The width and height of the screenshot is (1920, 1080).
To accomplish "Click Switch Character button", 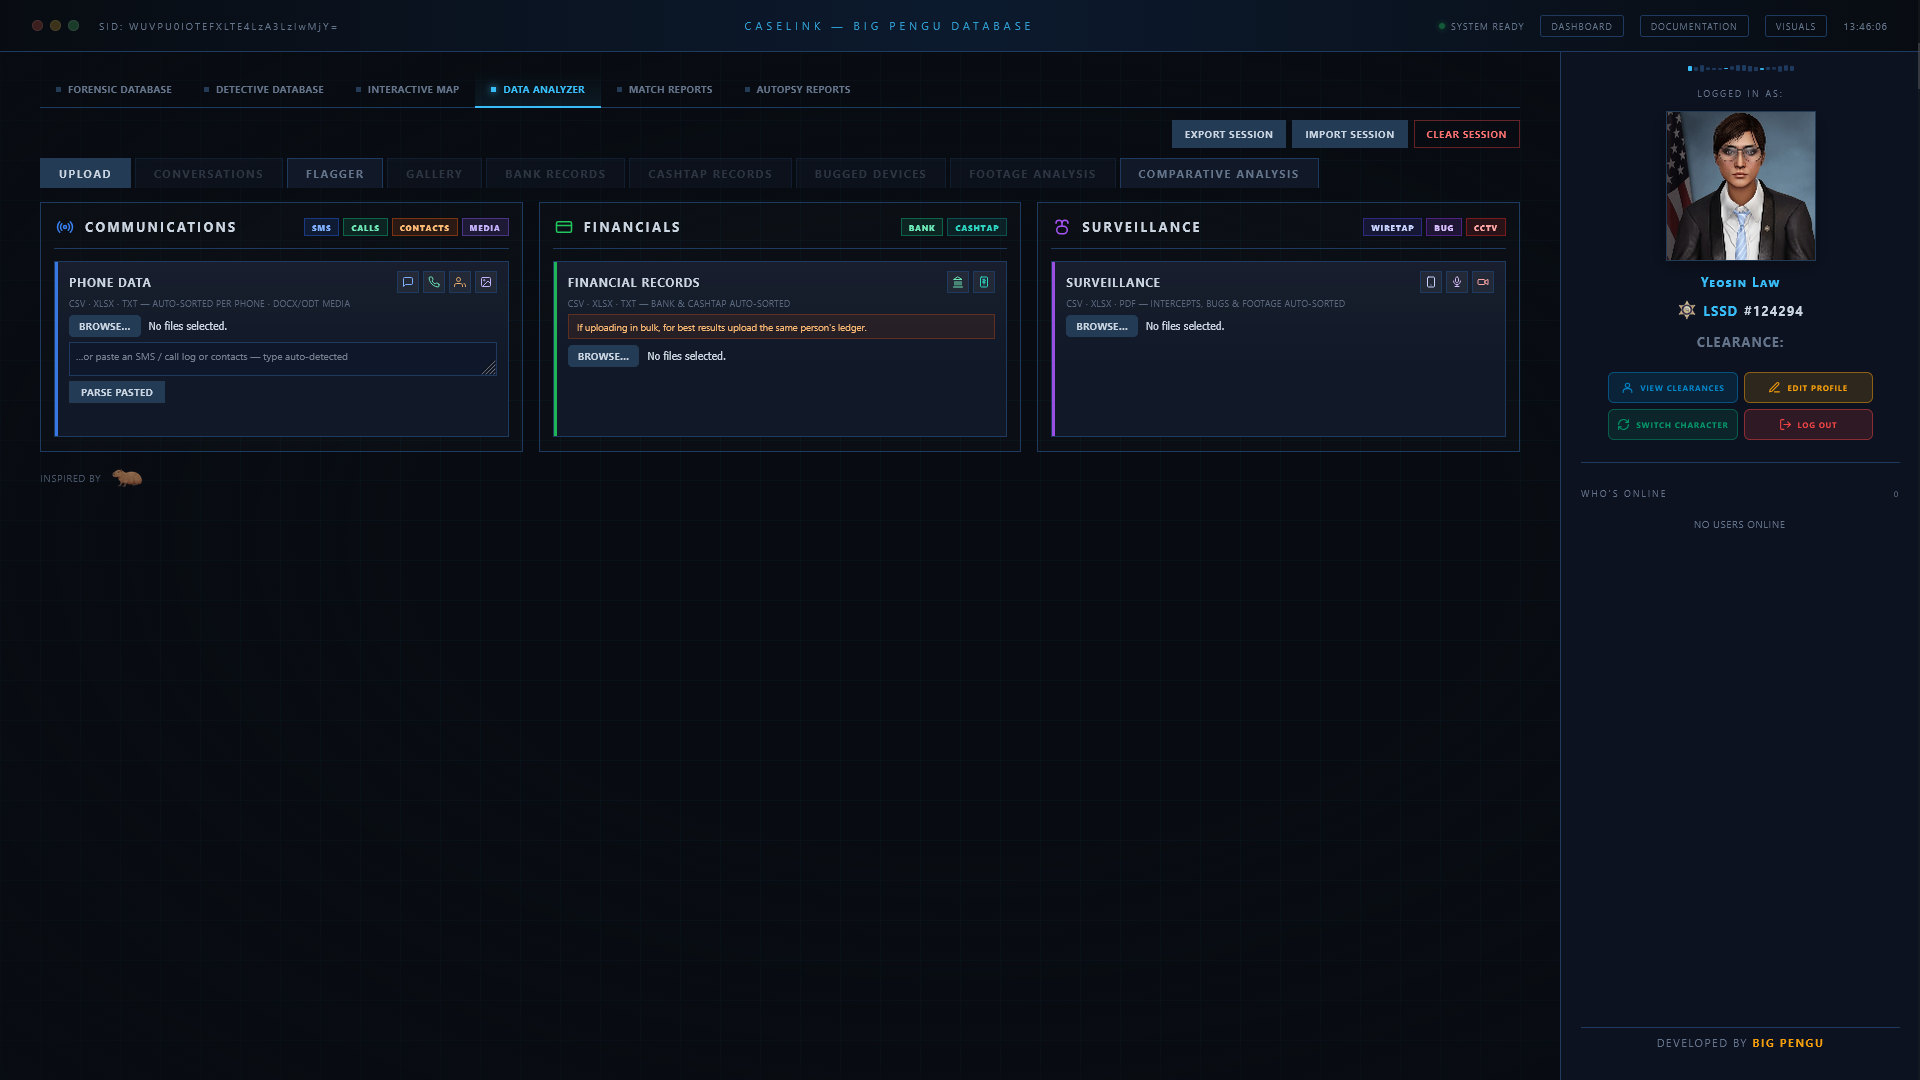I will [1673, 425].
